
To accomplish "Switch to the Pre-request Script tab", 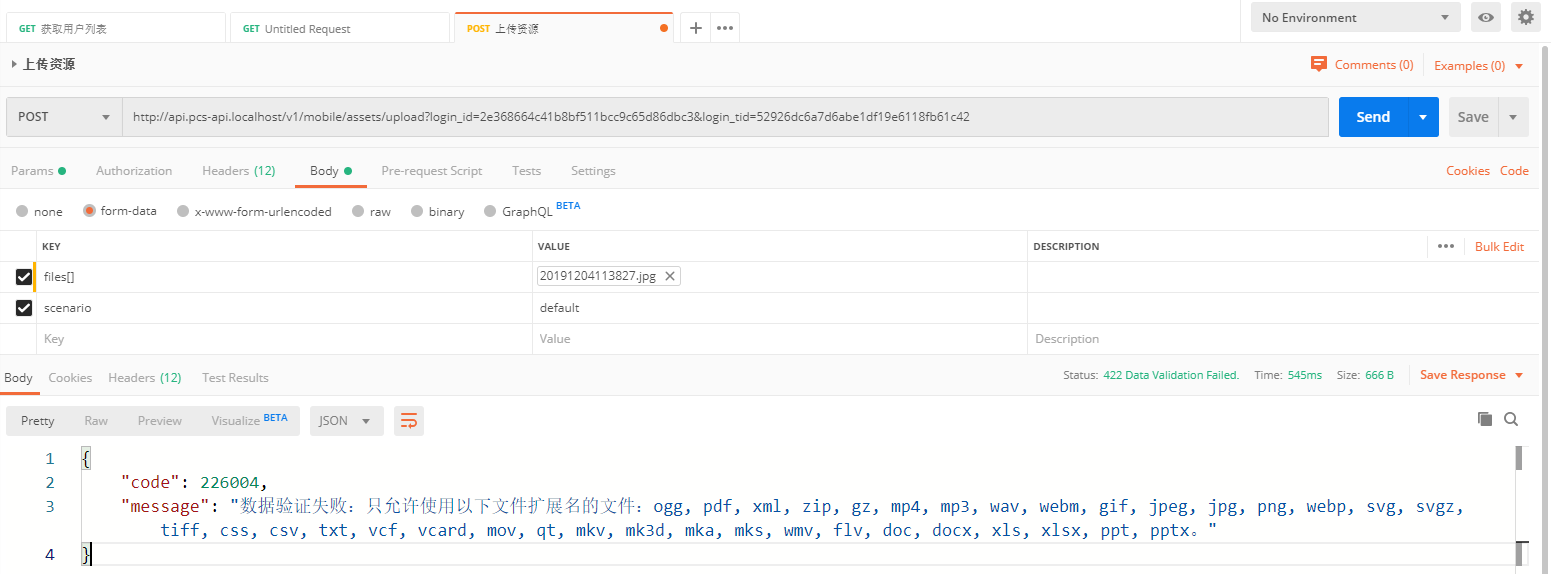I will pos(431,171).
